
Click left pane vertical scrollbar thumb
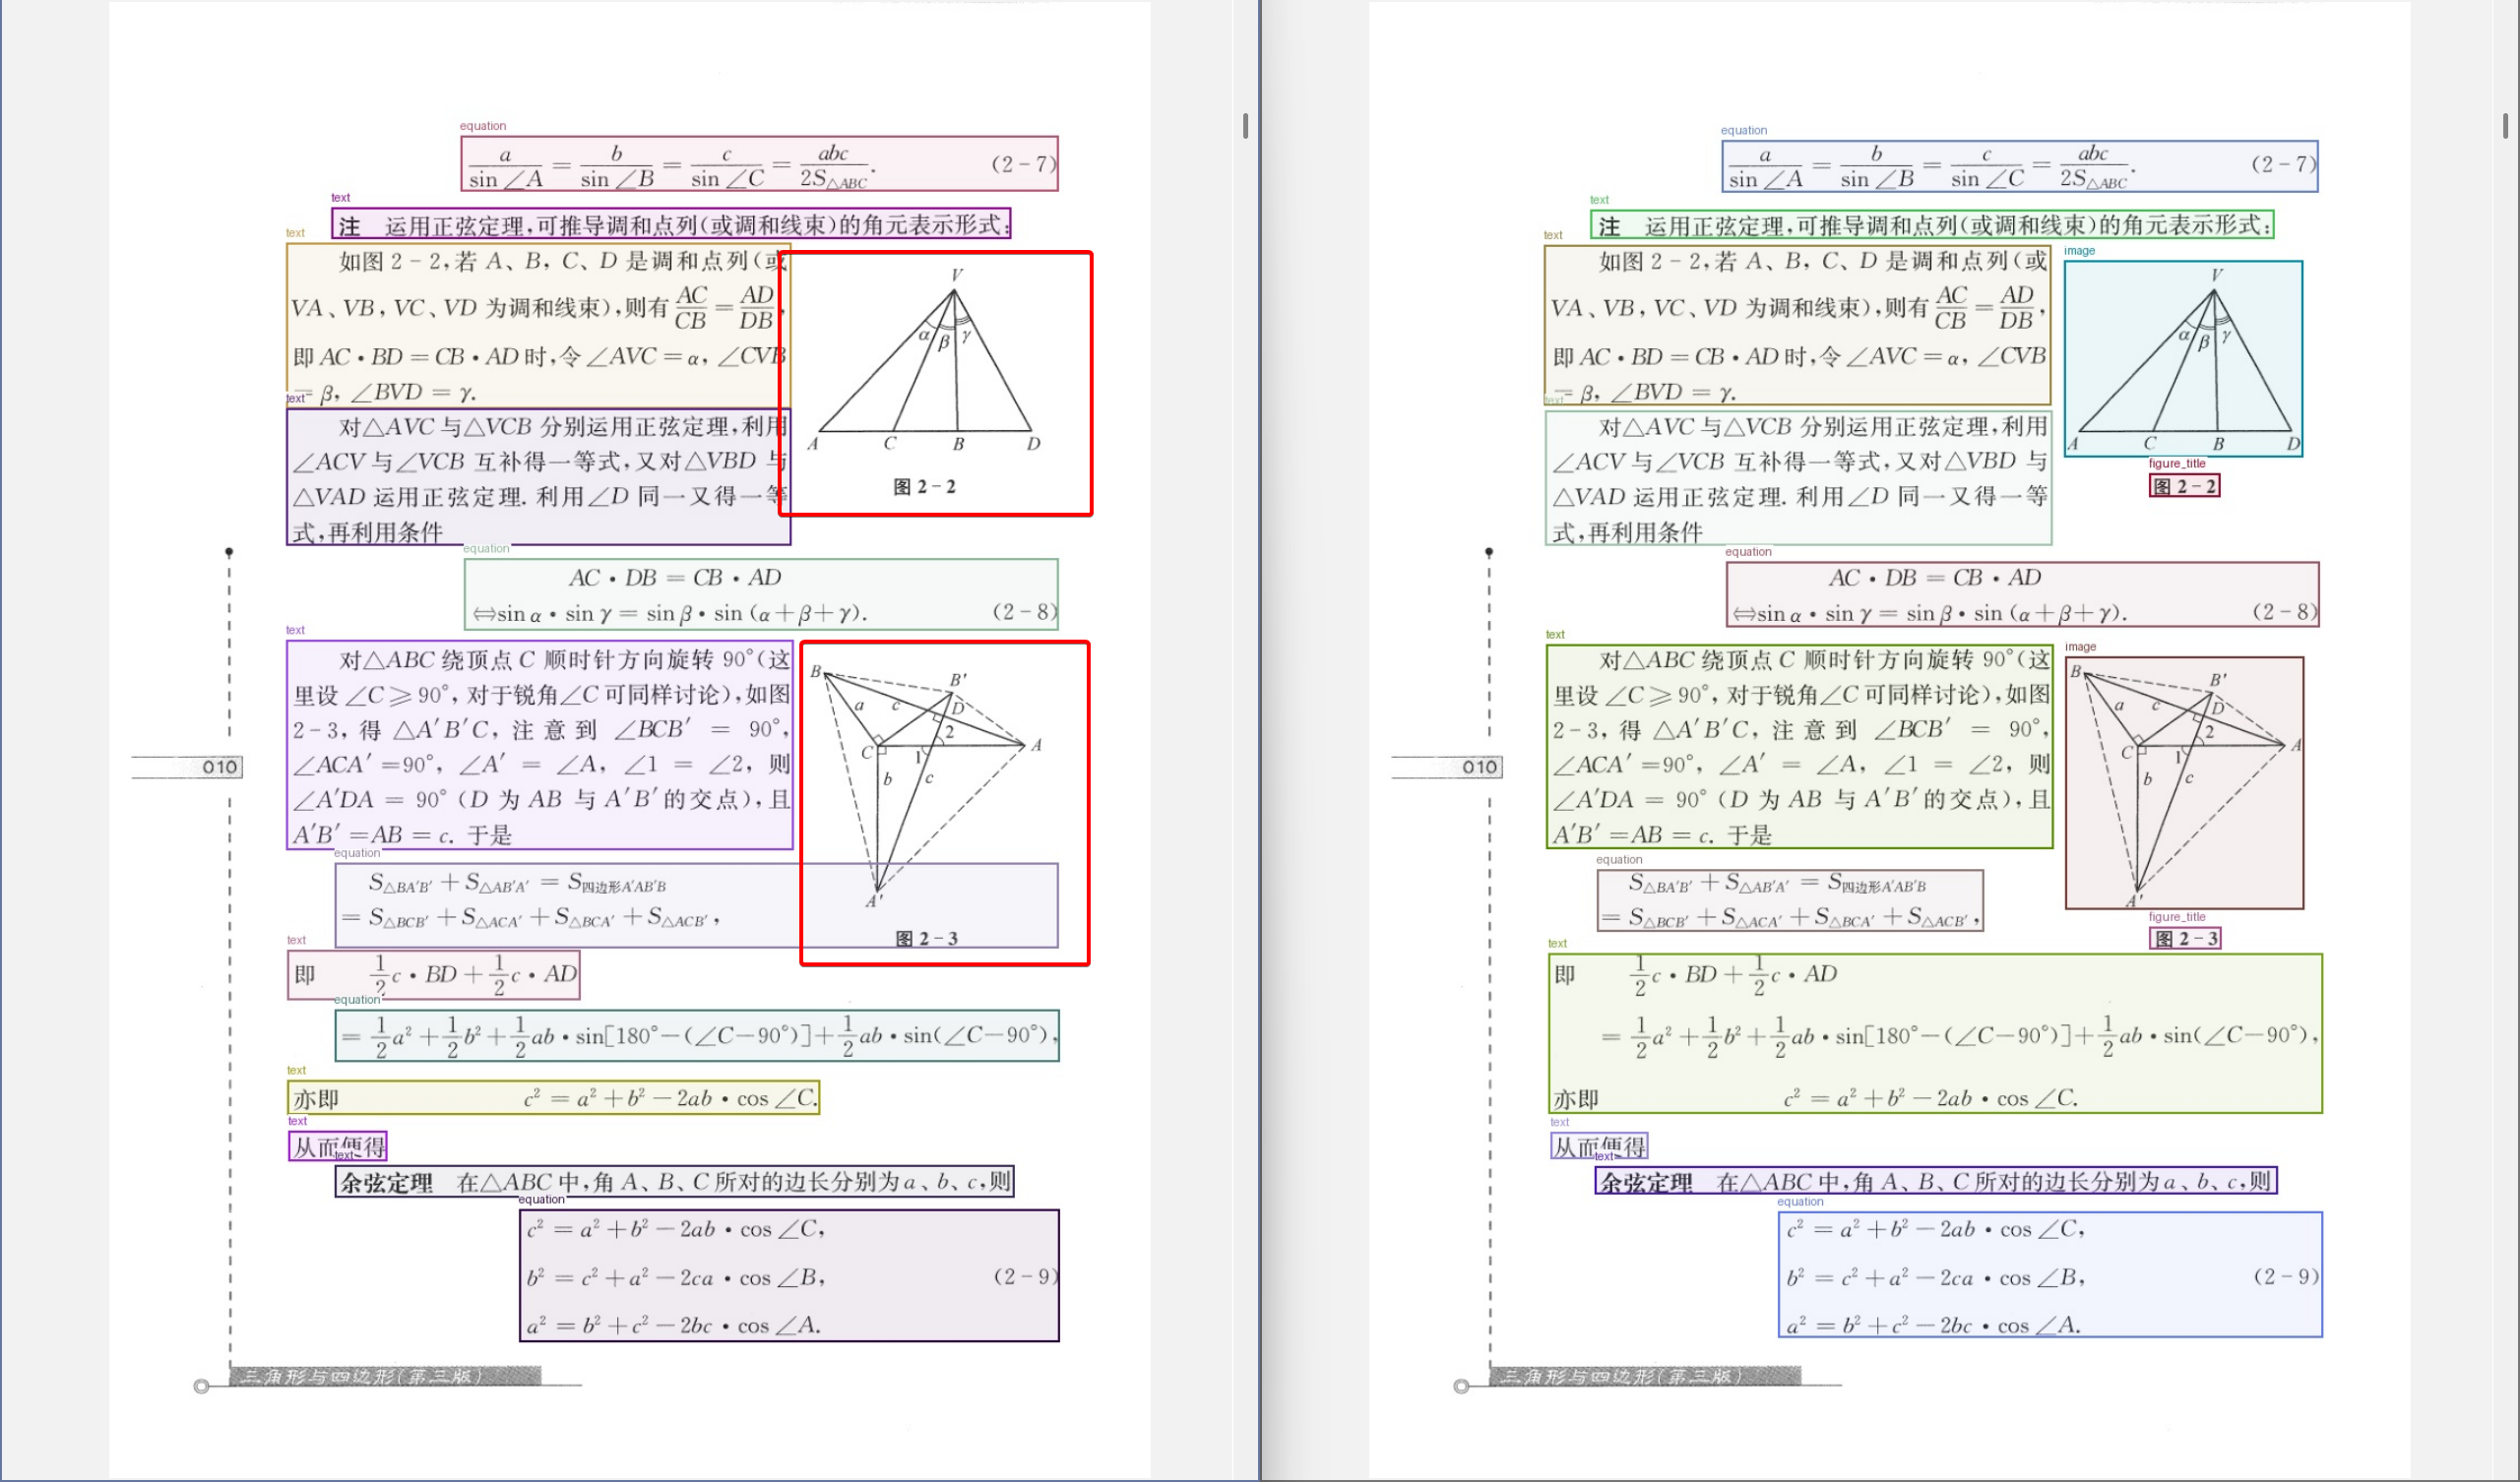pos(1245,126)
